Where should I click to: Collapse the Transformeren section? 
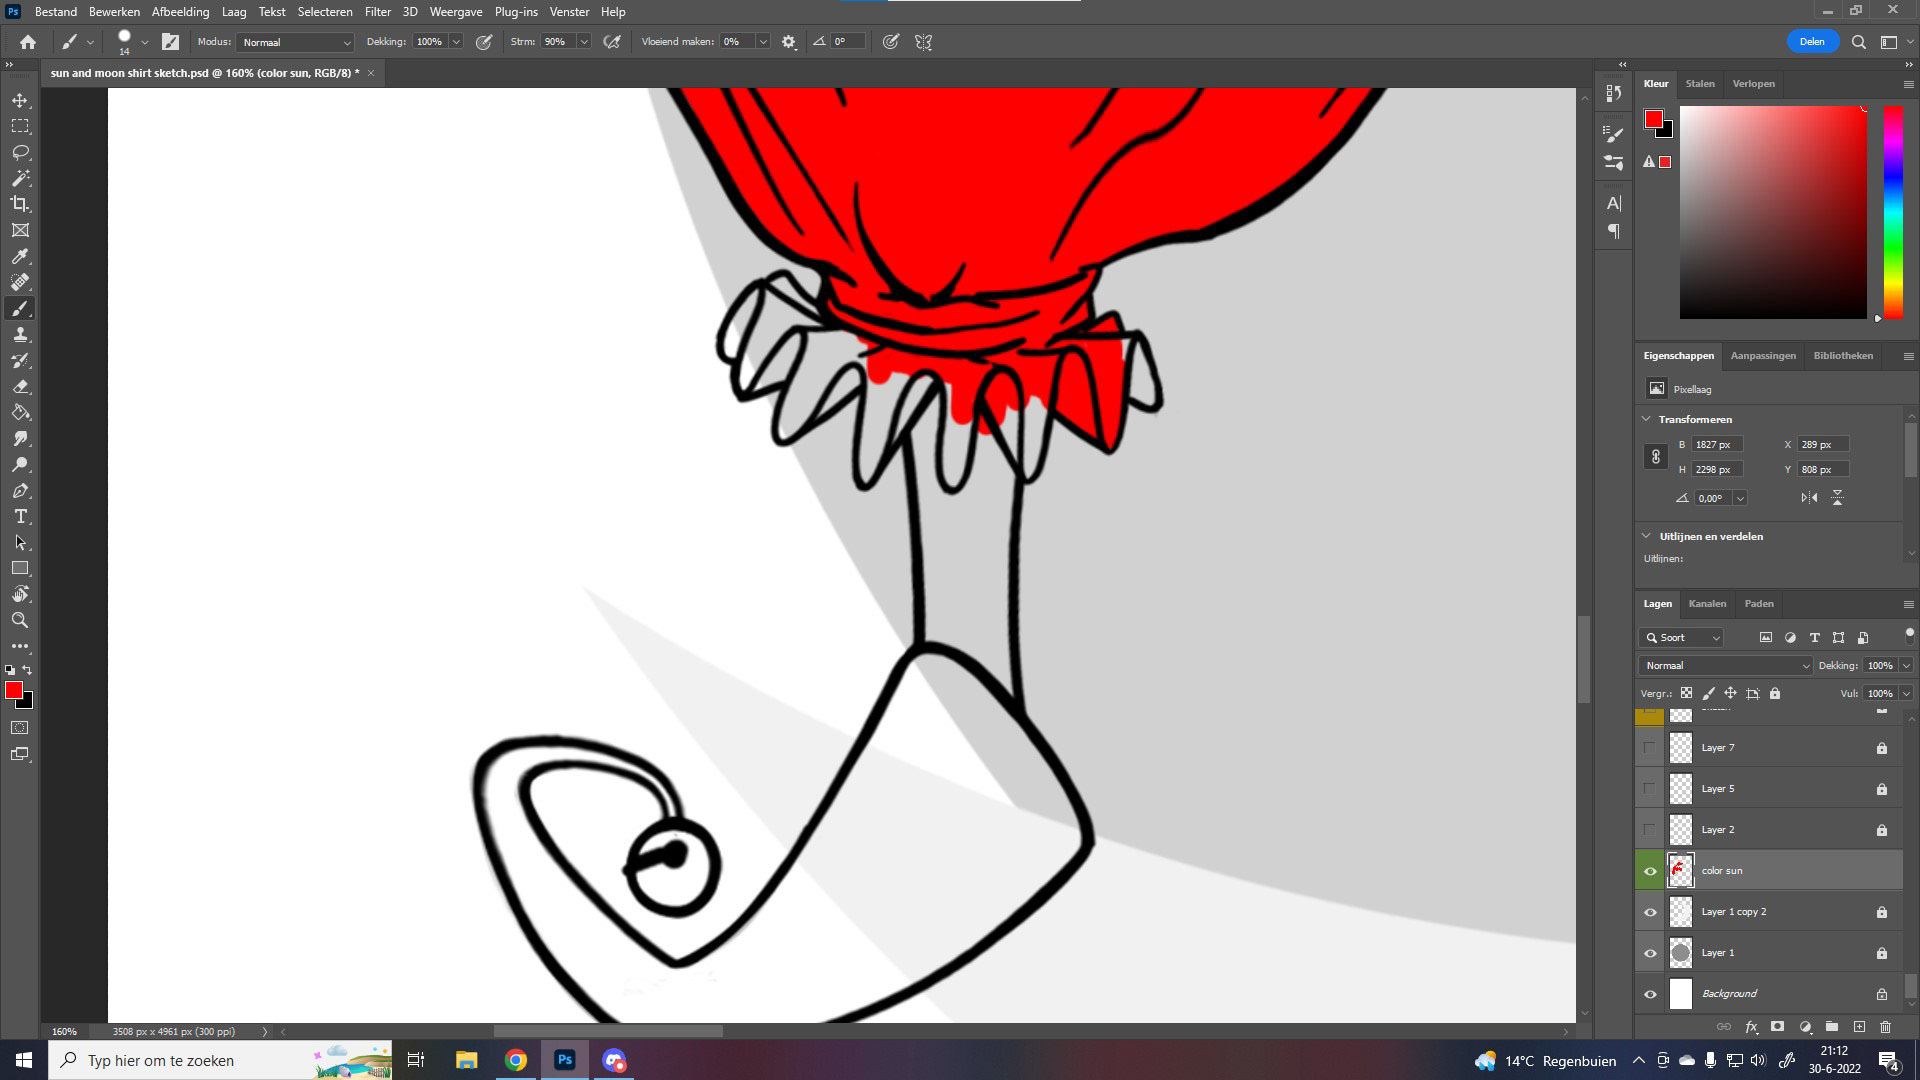[x=1647, y=419]
